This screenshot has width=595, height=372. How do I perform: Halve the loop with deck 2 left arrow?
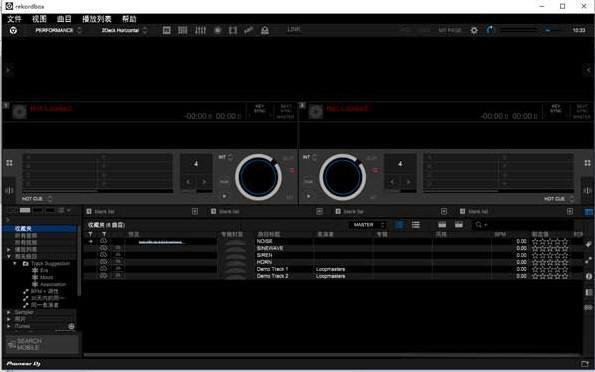392,182
